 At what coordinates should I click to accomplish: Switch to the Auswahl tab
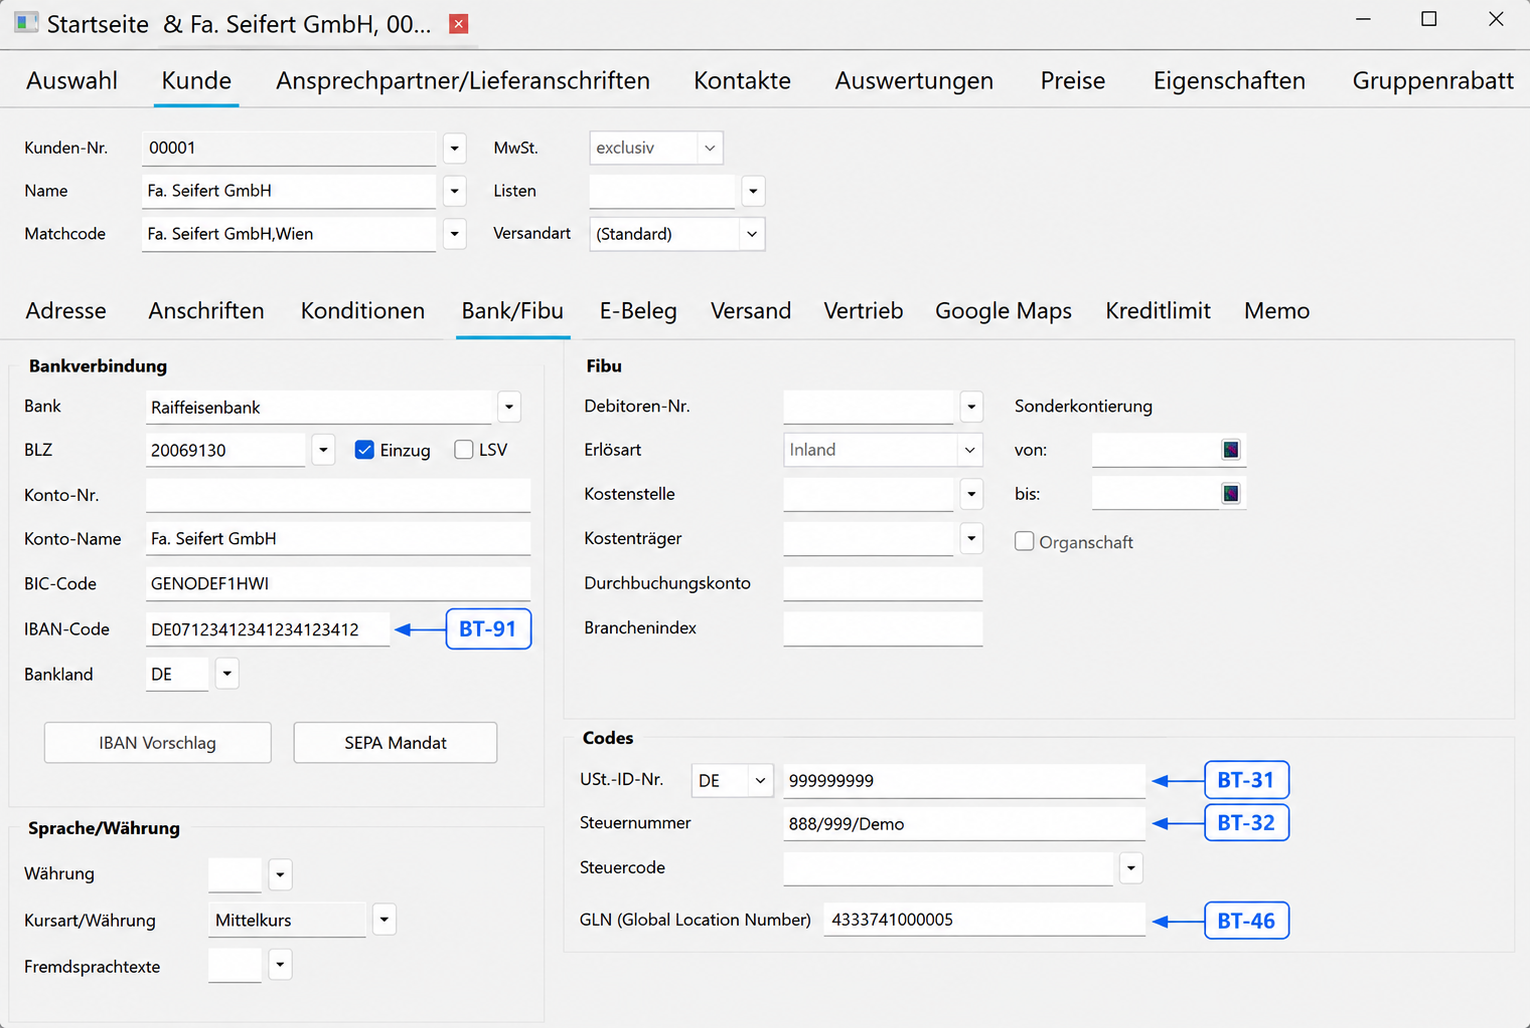(x=72, y=81)
